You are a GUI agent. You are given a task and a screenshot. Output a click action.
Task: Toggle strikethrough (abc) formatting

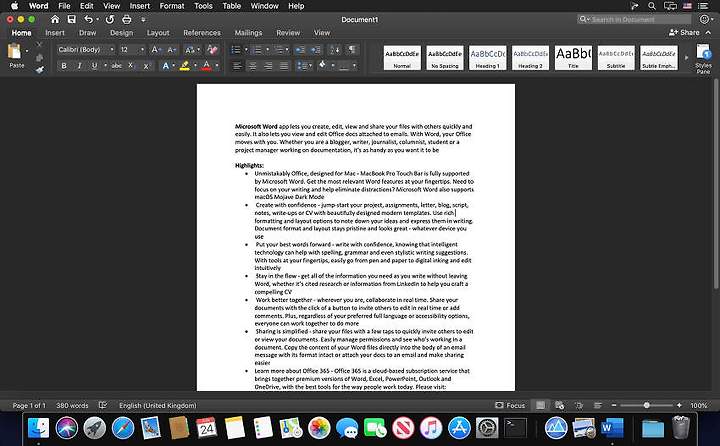point(117,66)
